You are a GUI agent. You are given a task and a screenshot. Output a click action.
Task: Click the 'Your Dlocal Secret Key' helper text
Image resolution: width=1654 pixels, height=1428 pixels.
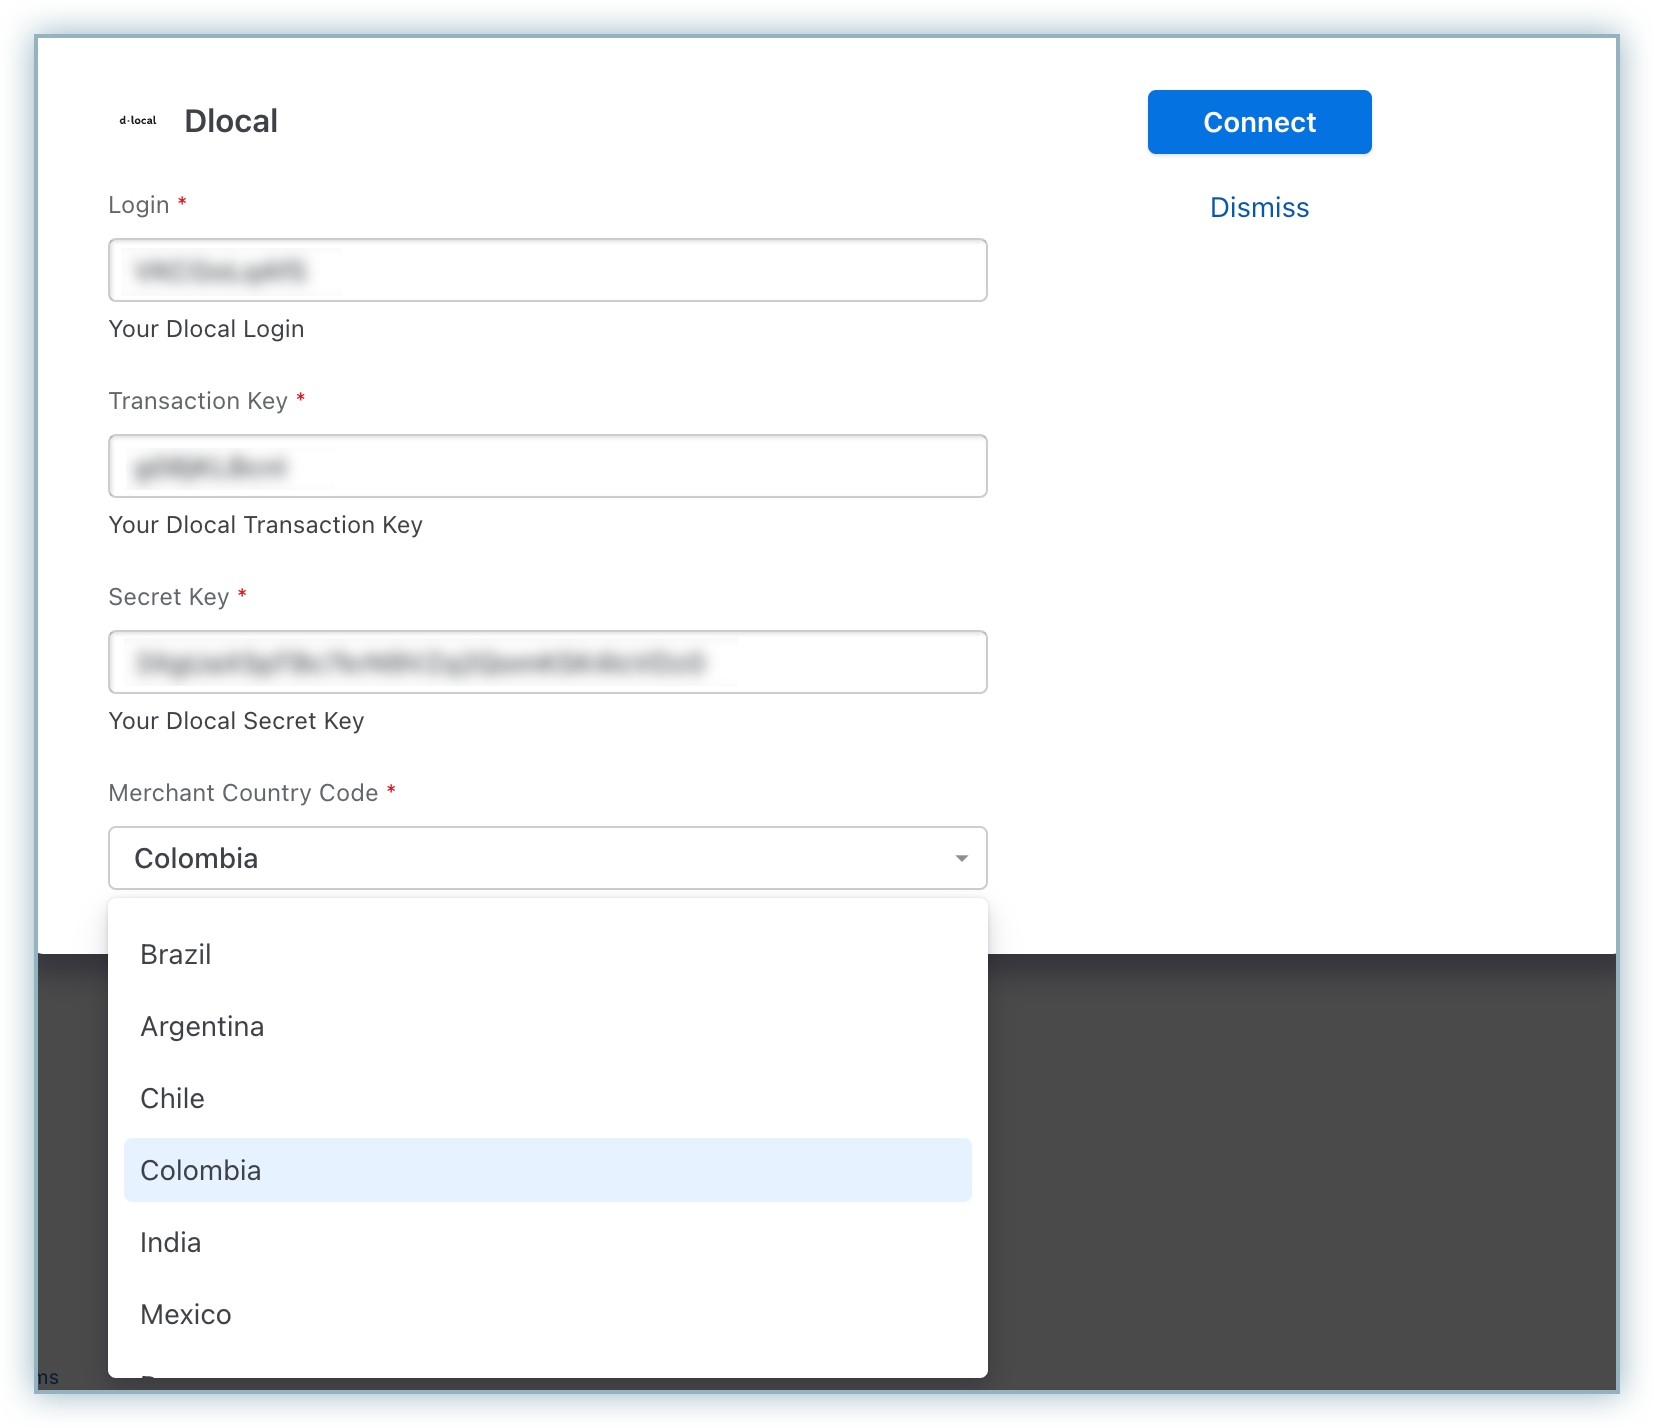[236, 721]
